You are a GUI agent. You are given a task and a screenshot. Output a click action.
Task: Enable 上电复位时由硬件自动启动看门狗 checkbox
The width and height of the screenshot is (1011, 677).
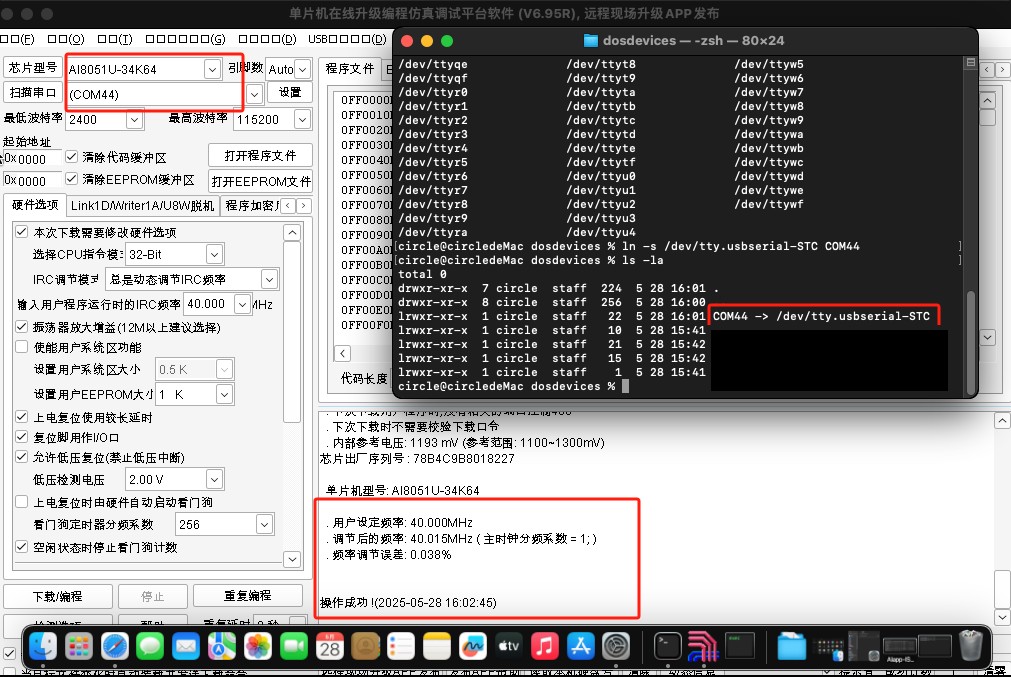pyautogui.click(x=22, y=502)
